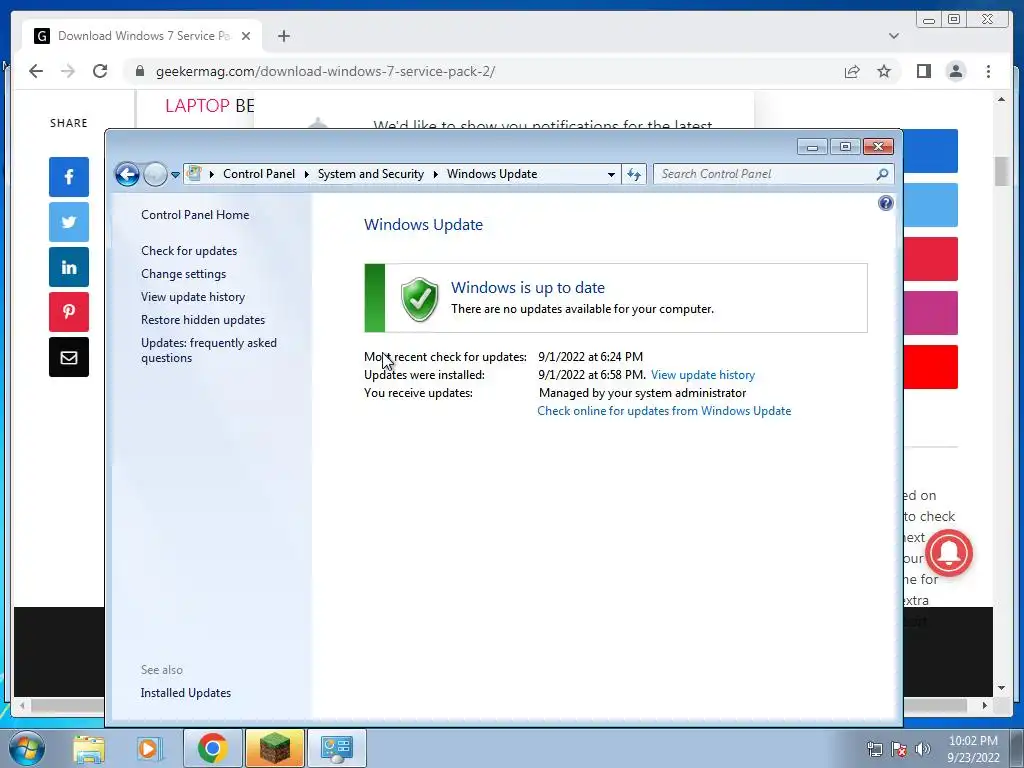Select the Download Windows 7 Service Pack tab
Screen dimensions: 1024x768
pyautogui.click(x=142, y=36)
